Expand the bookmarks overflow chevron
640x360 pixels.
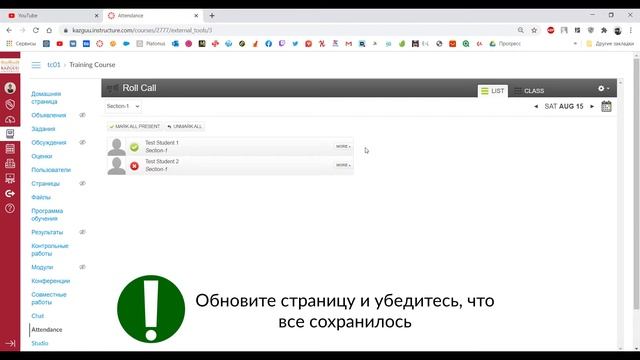(575, 44)
